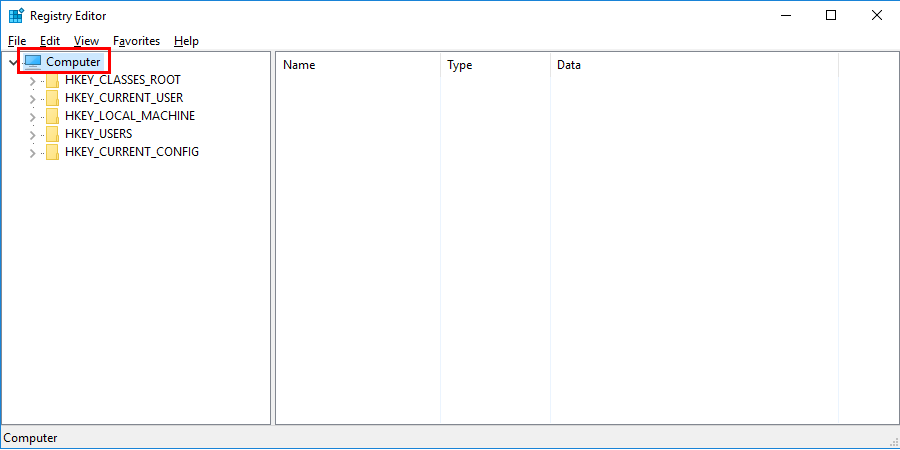900x450 pixels.
Task: Select HKEY_USERS label
Action: pos(98,134)
